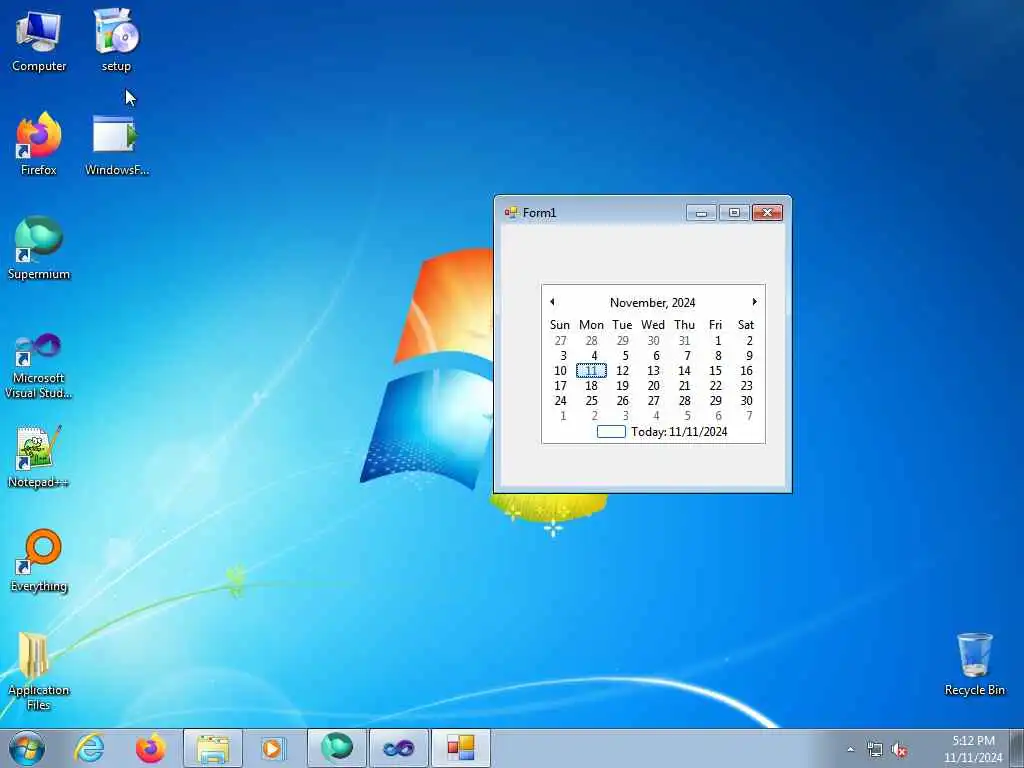
Task: Select November 9 in calendar
Action: click(749, 356)
